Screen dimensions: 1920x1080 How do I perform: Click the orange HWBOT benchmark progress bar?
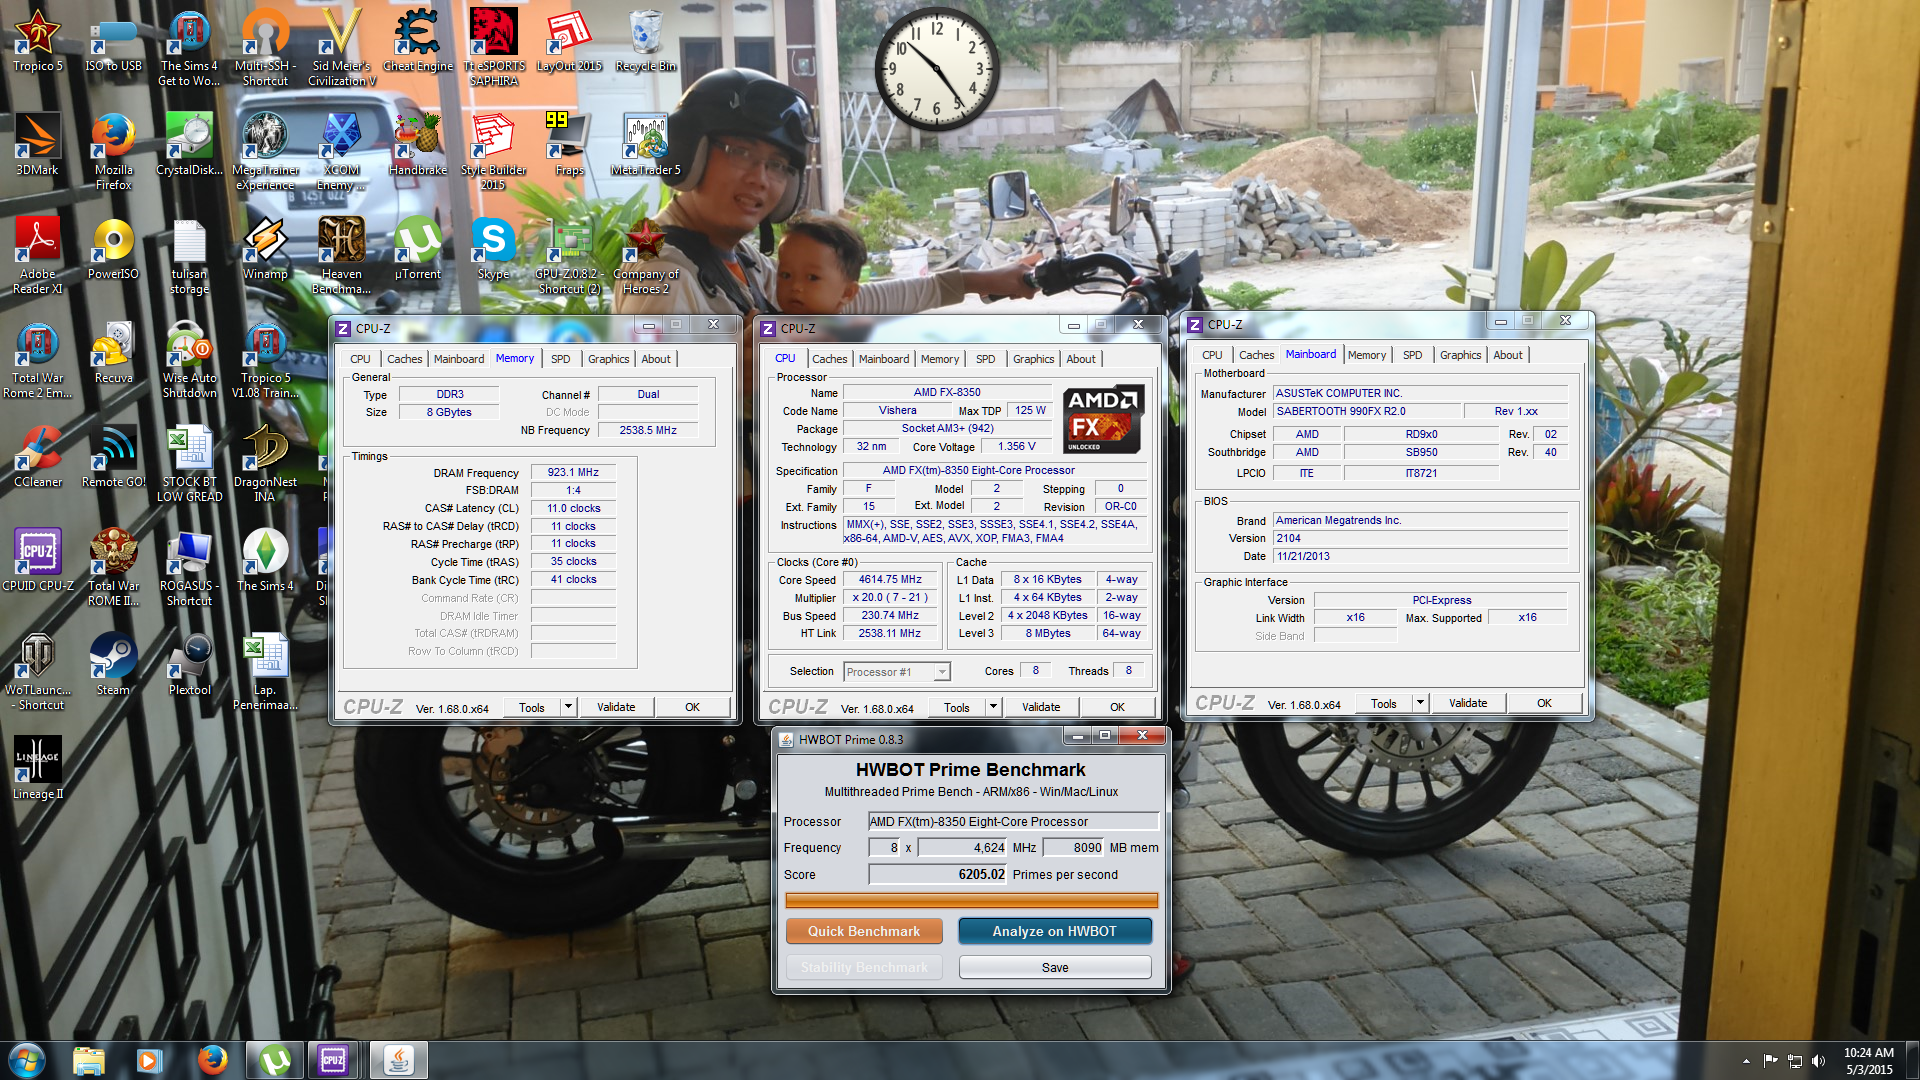(971, 901)
